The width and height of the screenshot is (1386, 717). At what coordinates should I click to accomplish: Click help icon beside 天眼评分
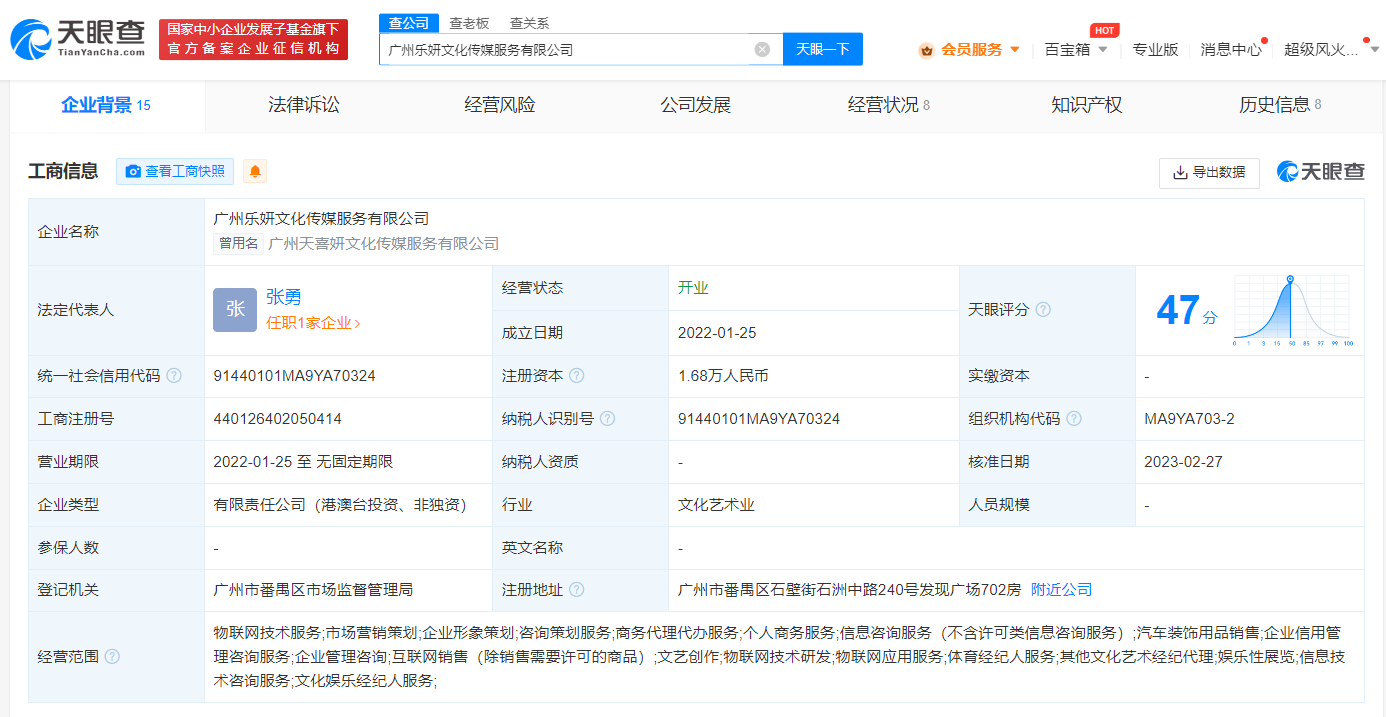(1043, 310)
